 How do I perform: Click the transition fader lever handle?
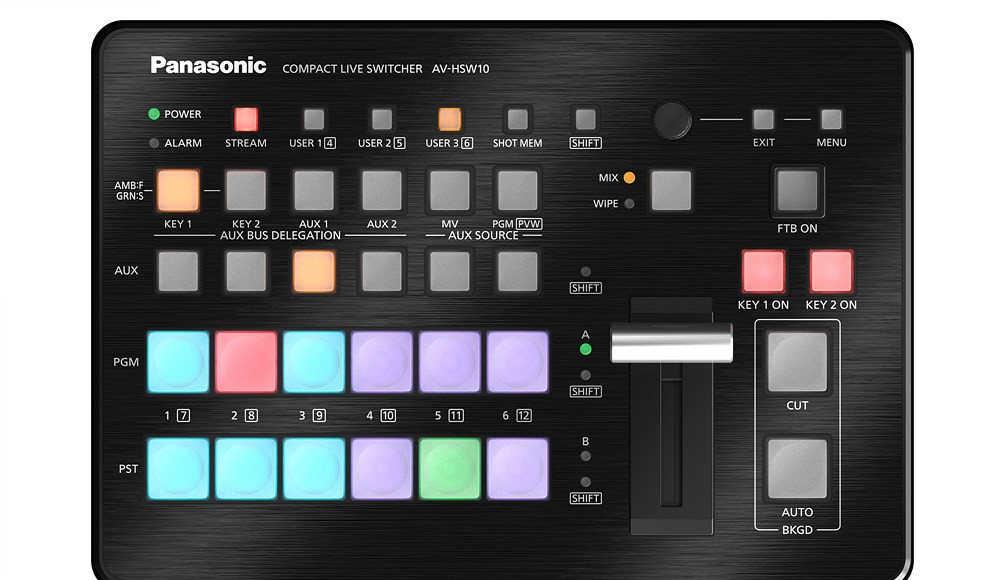coord(671,342)
